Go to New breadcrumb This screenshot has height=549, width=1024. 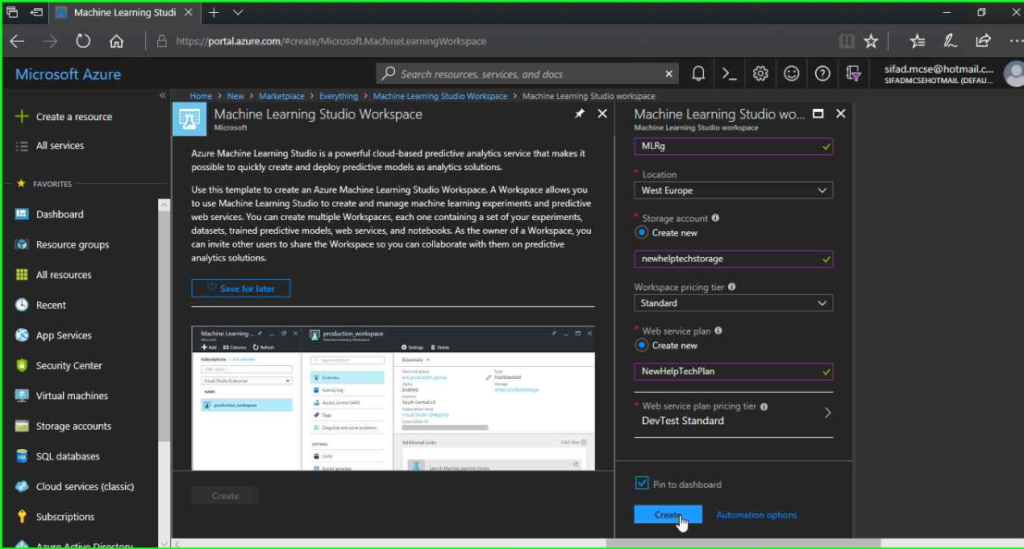[235, 96]
